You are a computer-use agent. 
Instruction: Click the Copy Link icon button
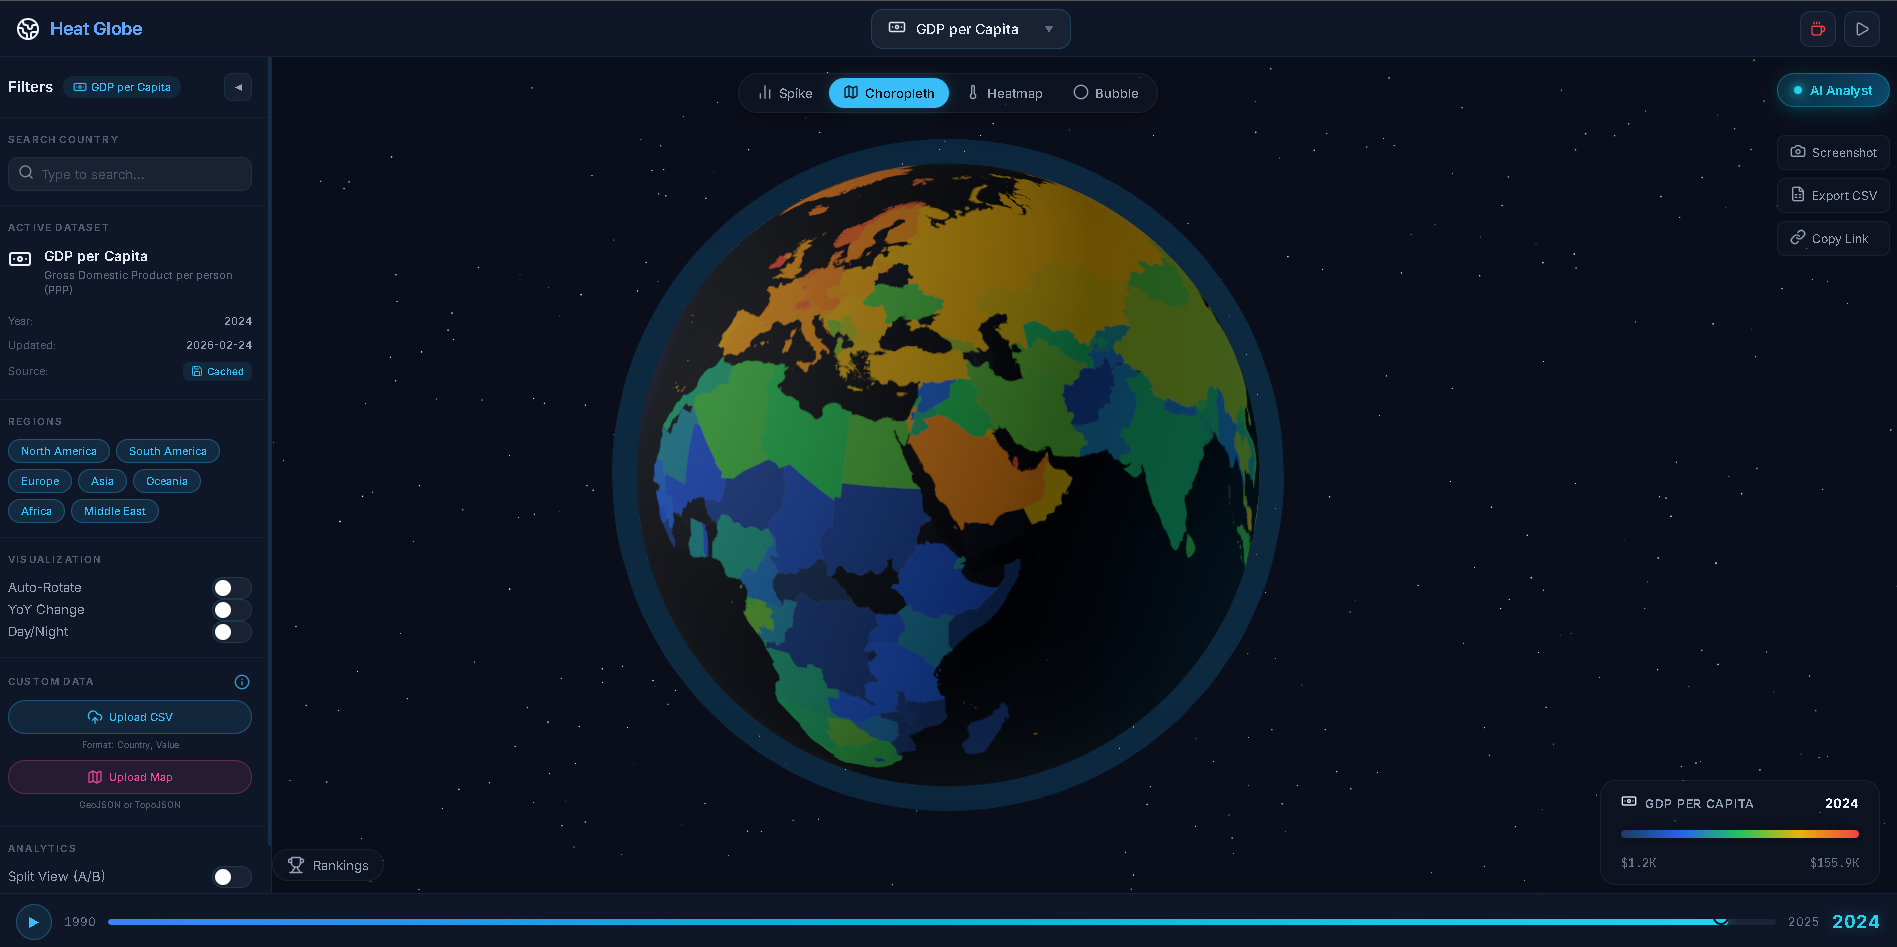tap(1800, 238)
